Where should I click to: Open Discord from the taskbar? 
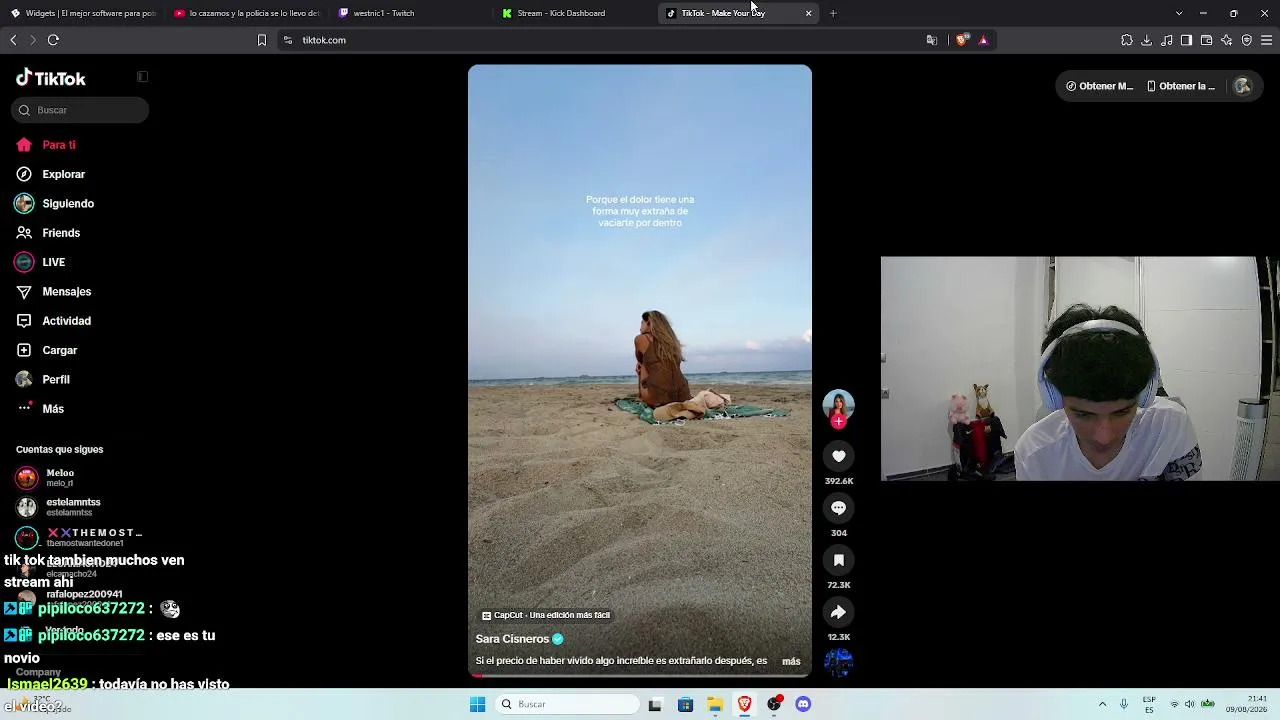pos(803,704)
